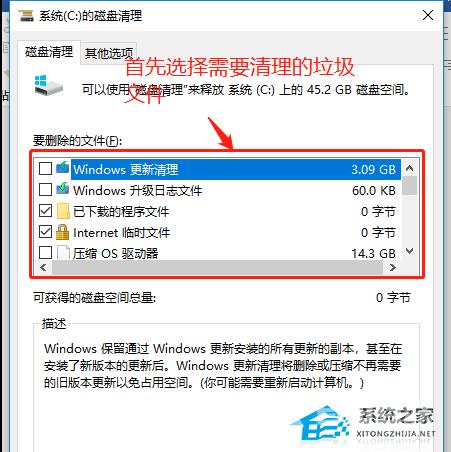Click the Windows Update Cleanup item icon
Viewport: 451px width, 452px height.
point(63,168)
